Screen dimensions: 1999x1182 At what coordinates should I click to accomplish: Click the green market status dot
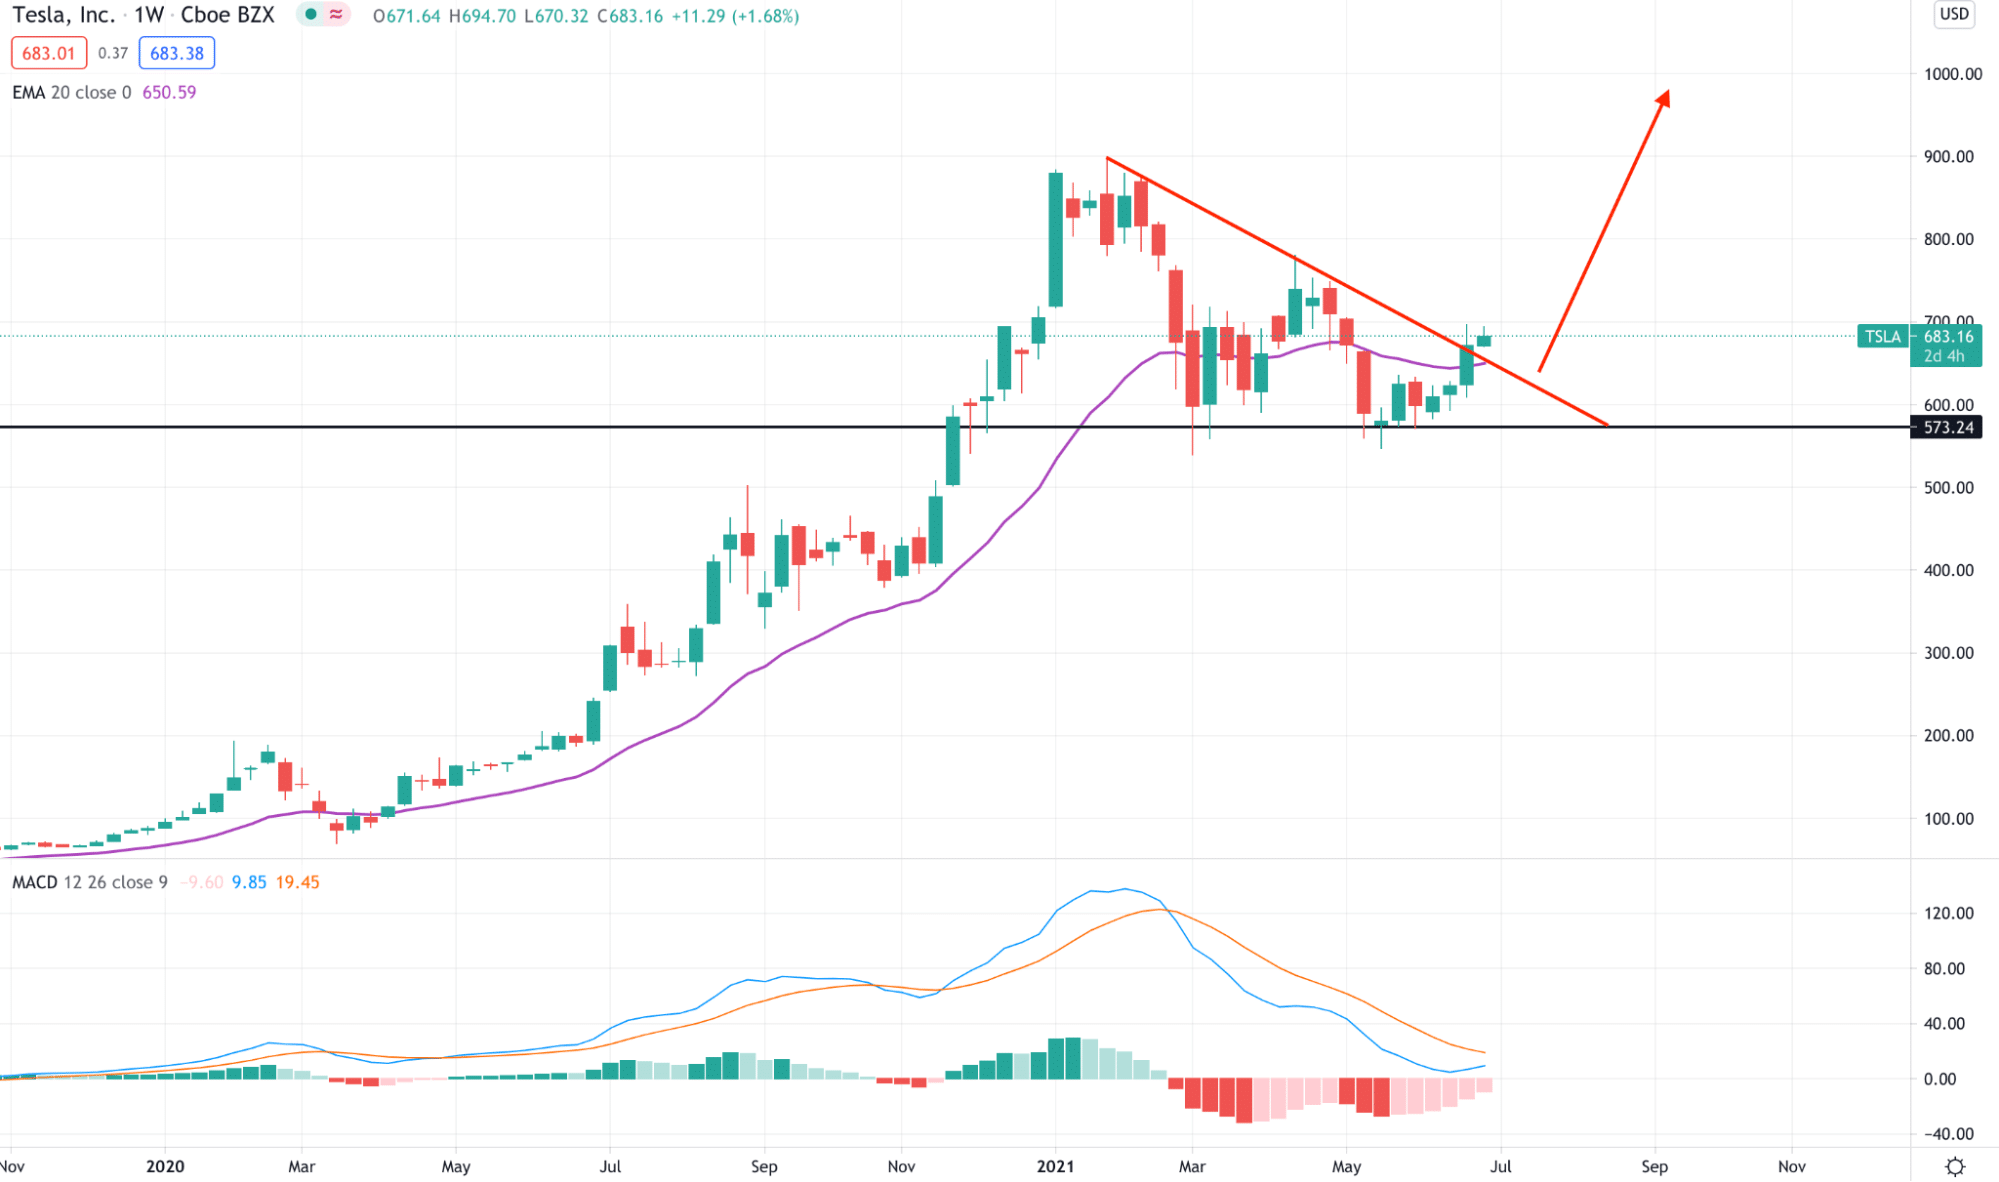point(311,15)
